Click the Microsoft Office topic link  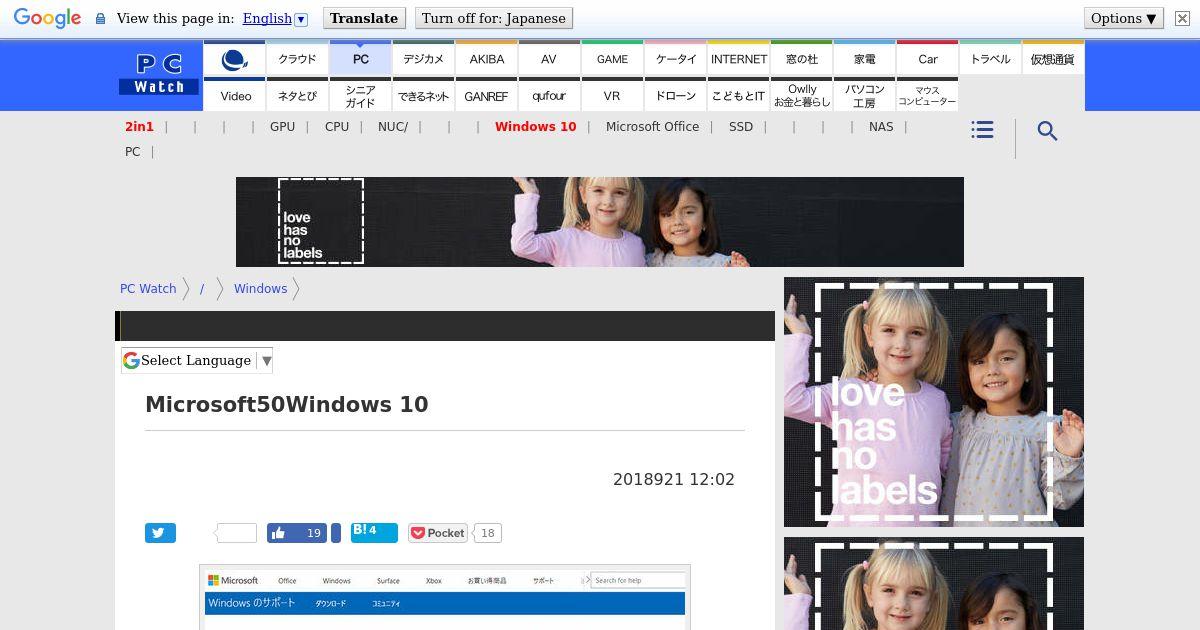point(652,126)
